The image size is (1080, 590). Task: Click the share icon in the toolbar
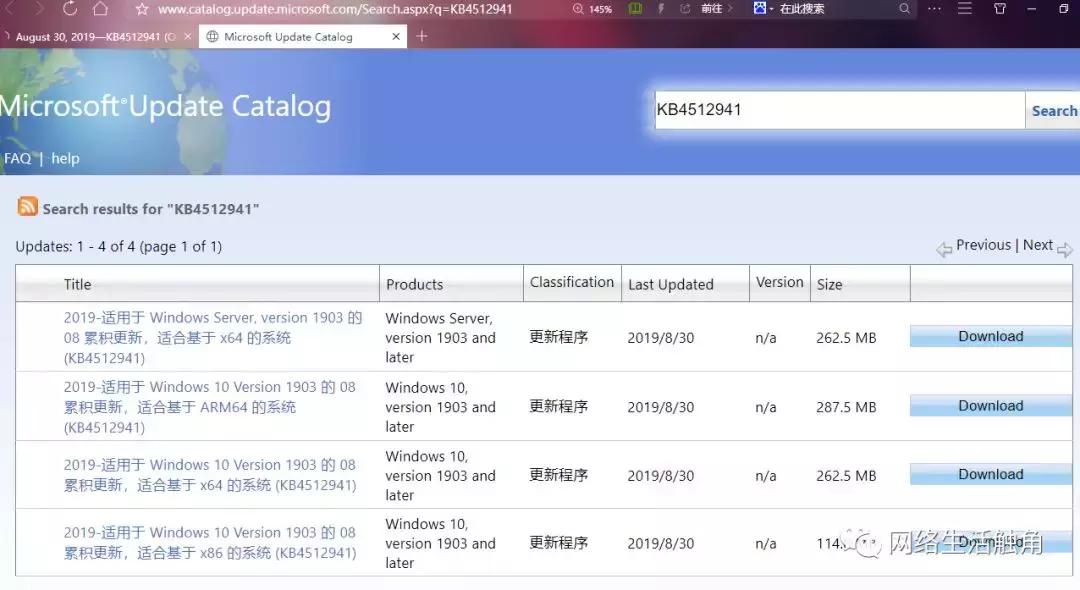click(x=685, y=9)
